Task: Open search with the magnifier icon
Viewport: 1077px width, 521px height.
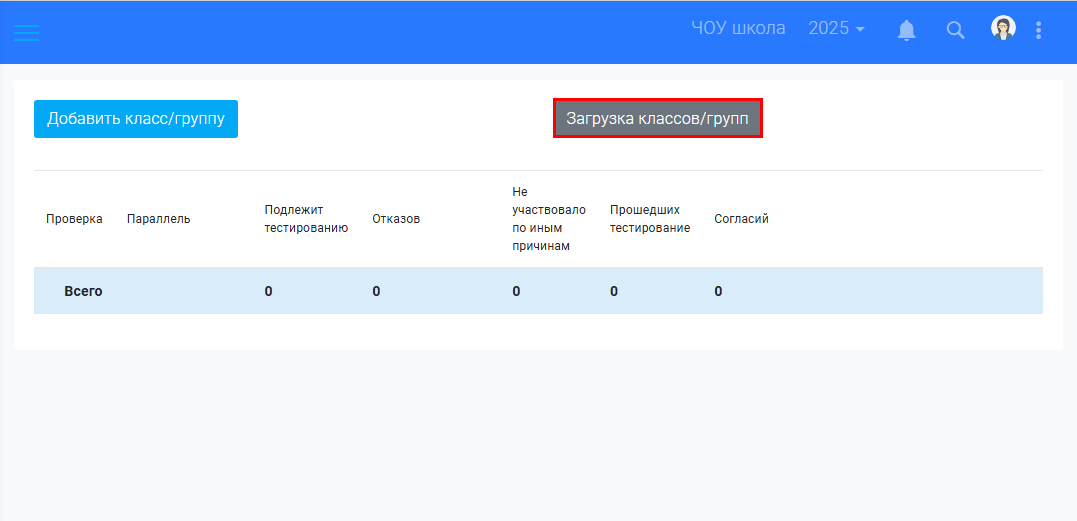Action: 955,30
